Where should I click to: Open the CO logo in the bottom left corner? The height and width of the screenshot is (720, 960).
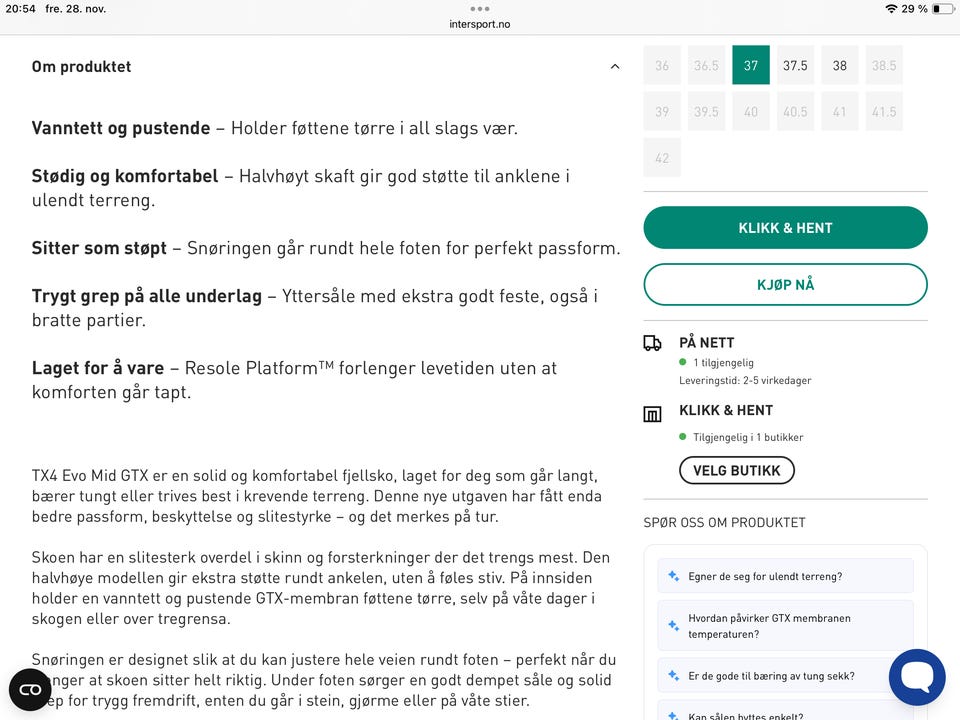coord(29,689)
